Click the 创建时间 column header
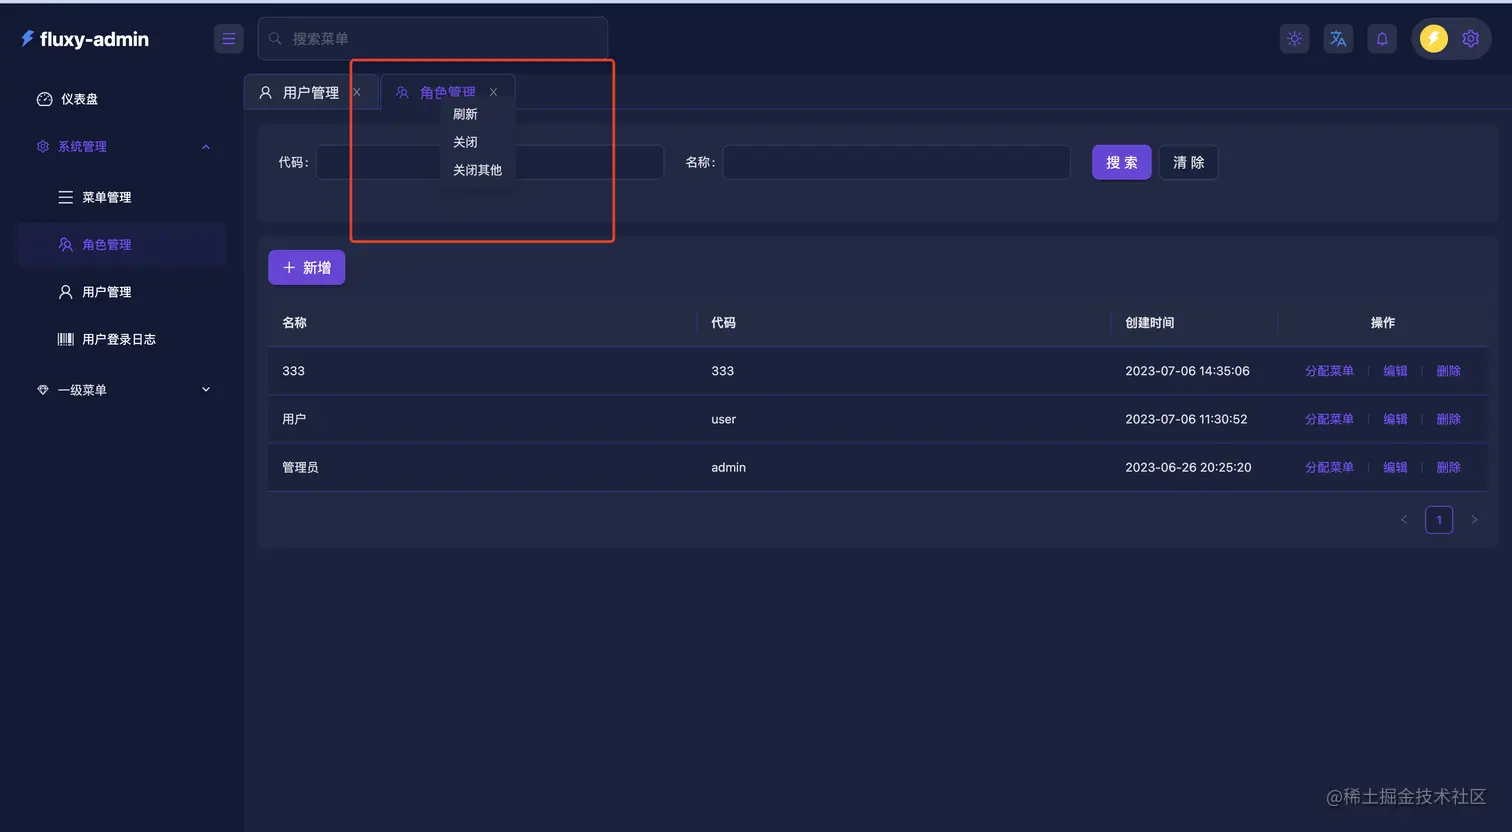 (x=1150, y=323)
